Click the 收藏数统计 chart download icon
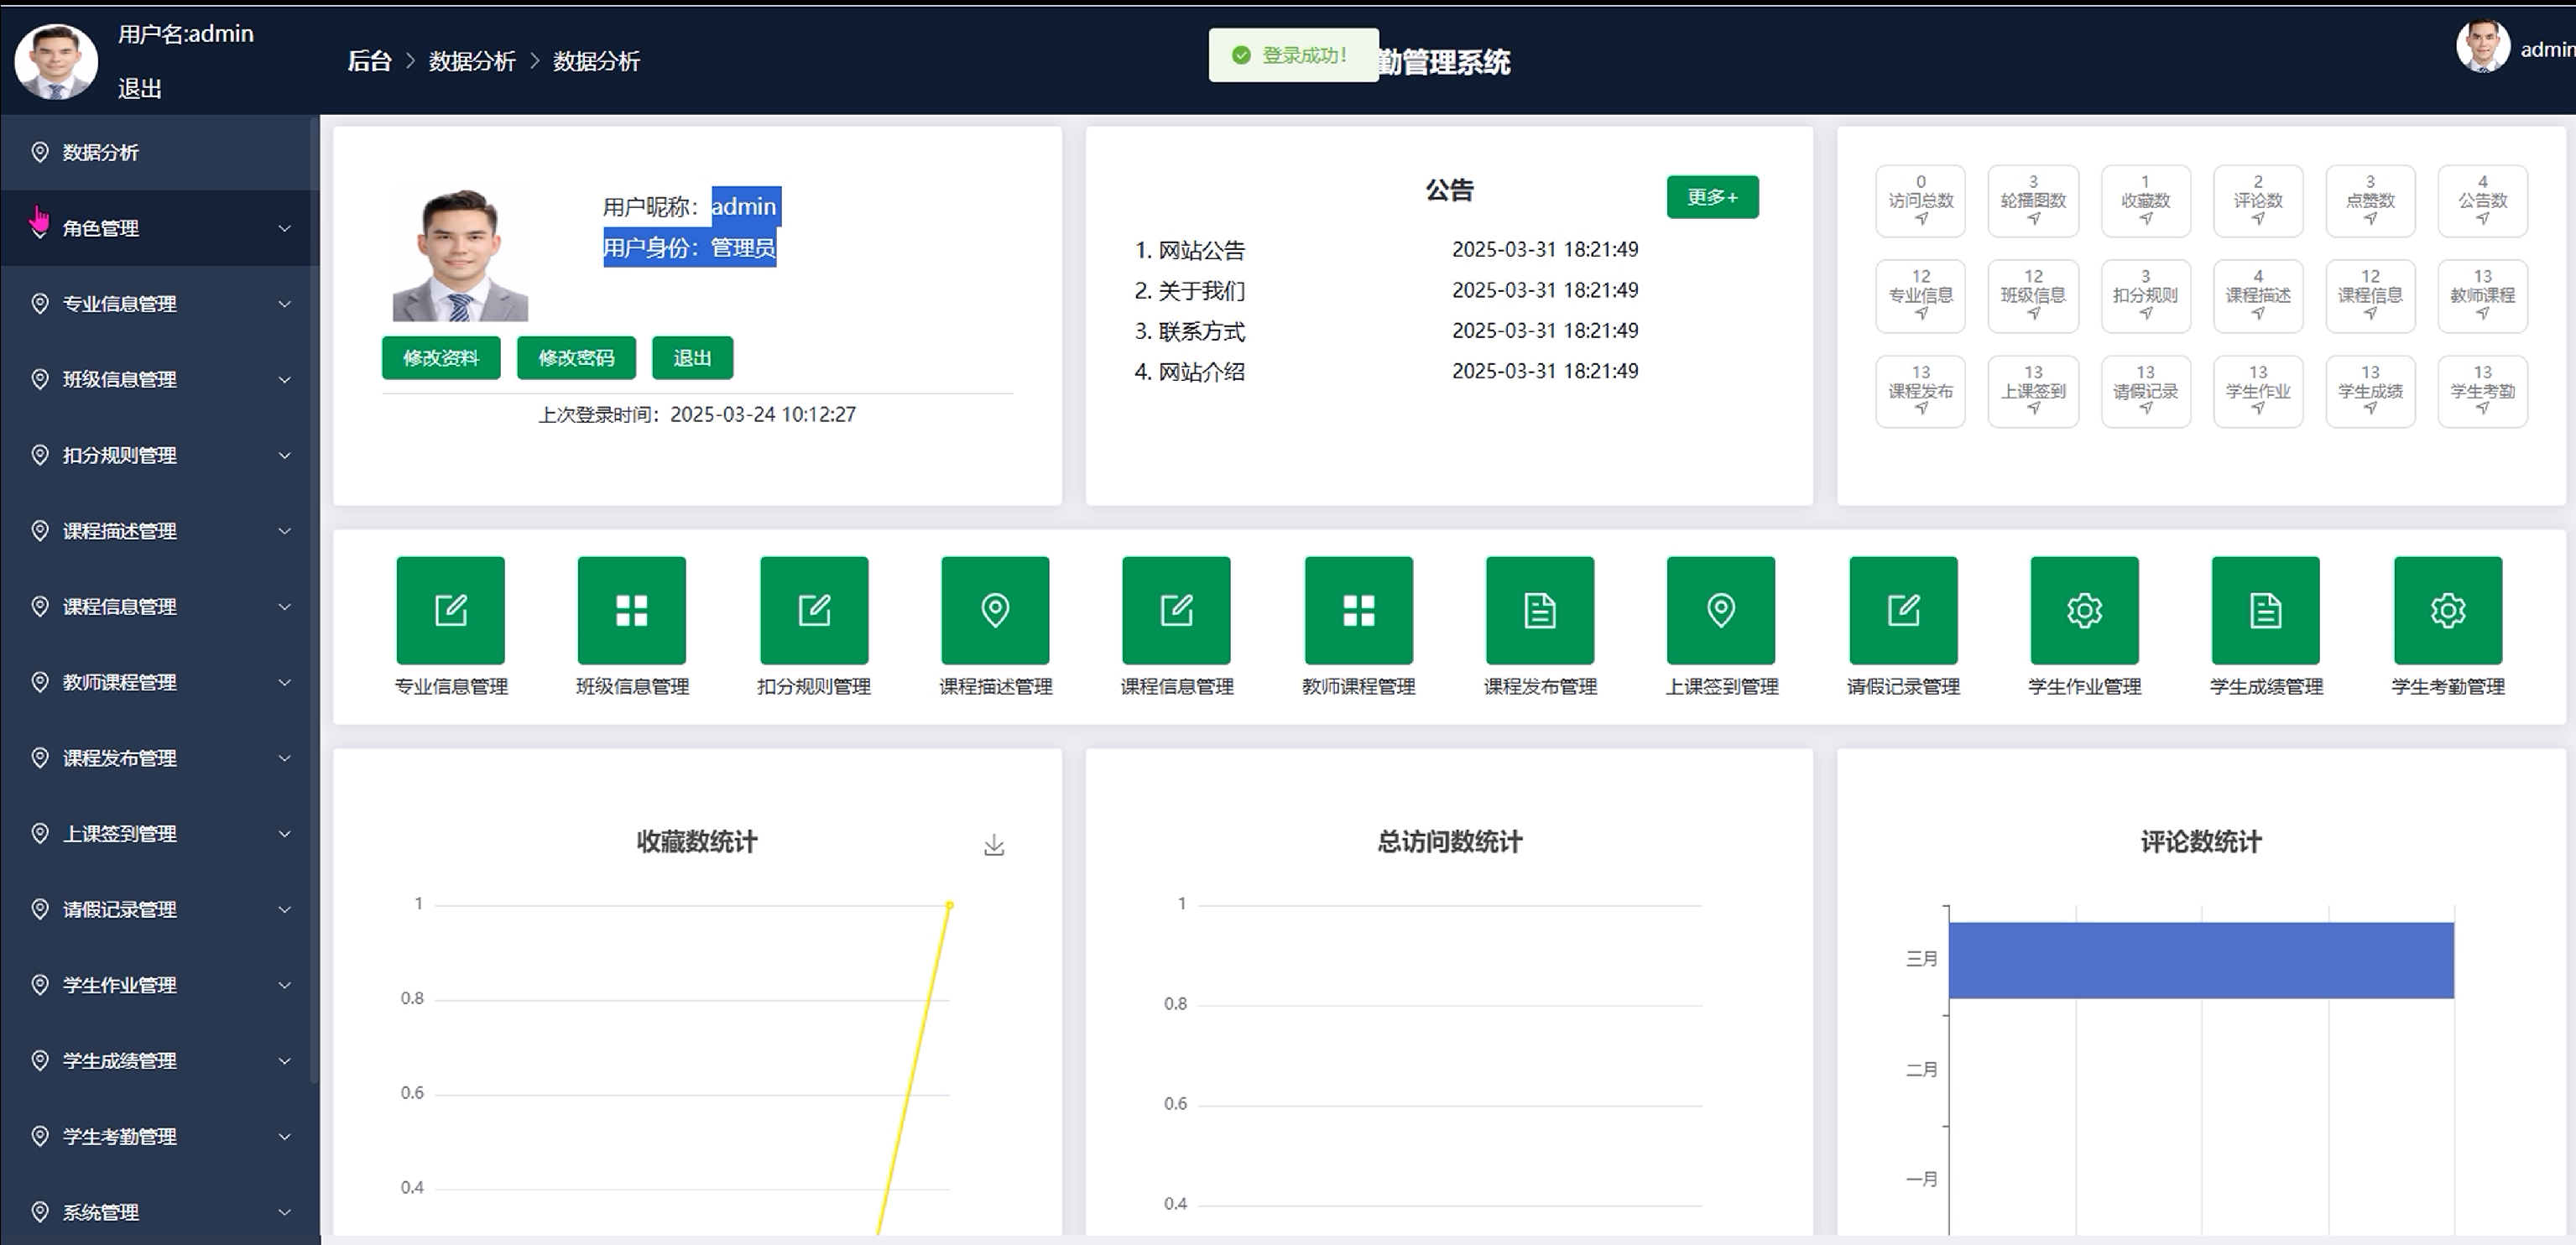The width and height of the screenshot is (2576, 1245). [993, 845]
